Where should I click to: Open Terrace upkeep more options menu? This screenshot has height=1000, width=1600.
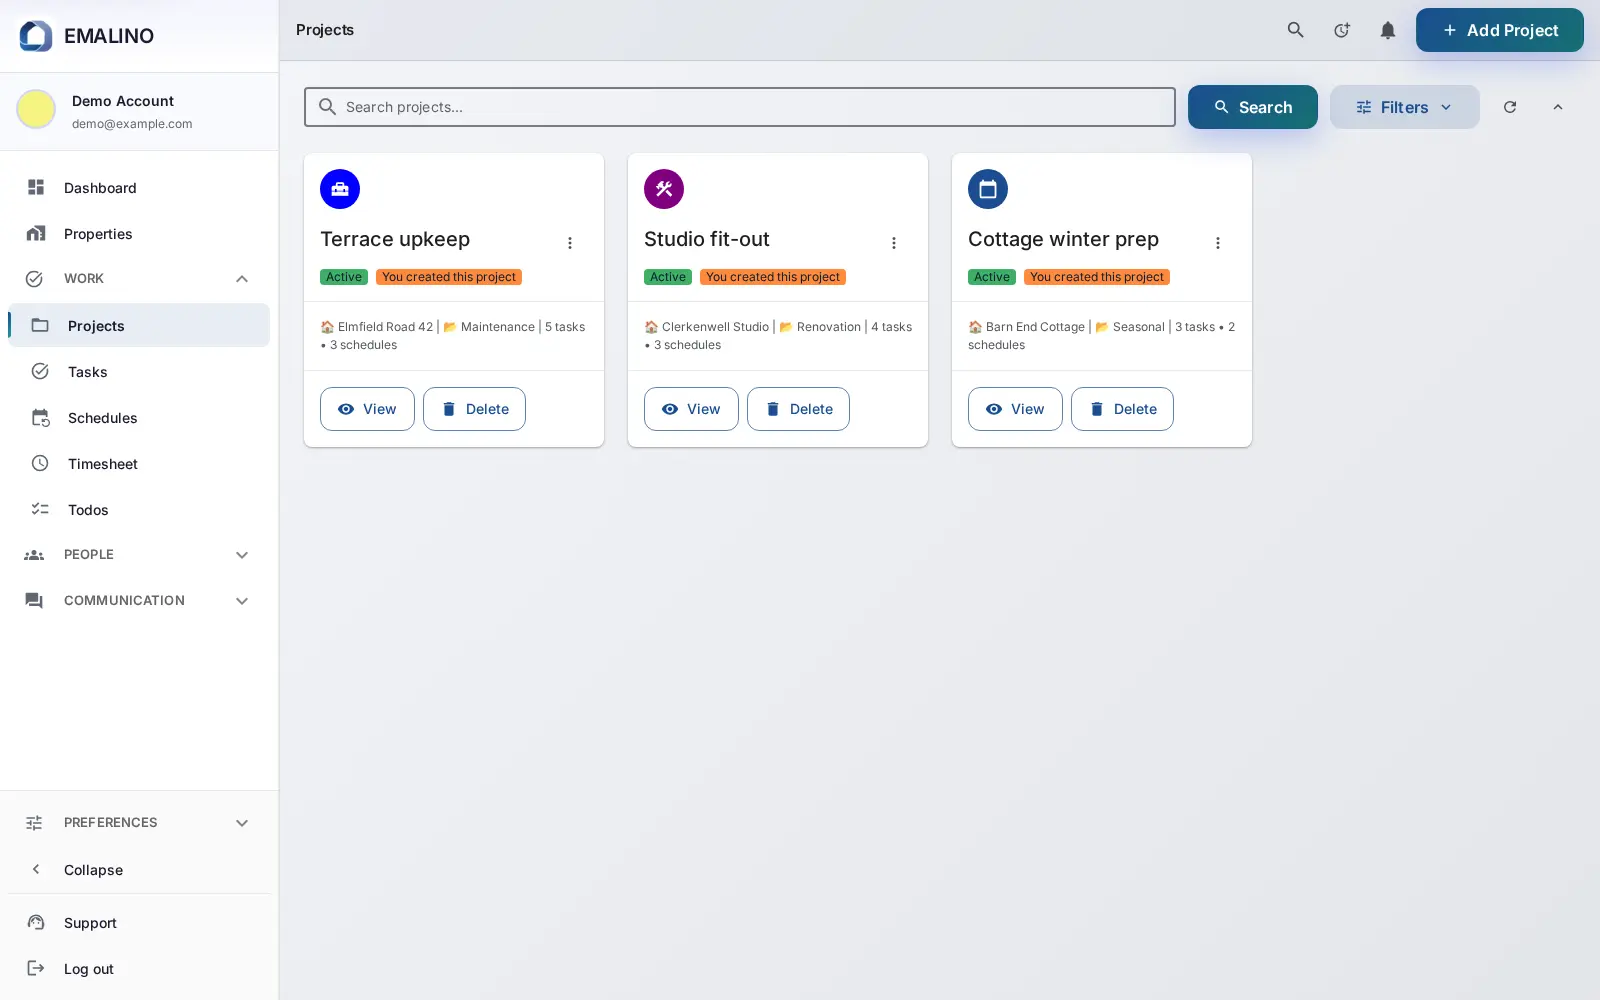pos(570,243)
